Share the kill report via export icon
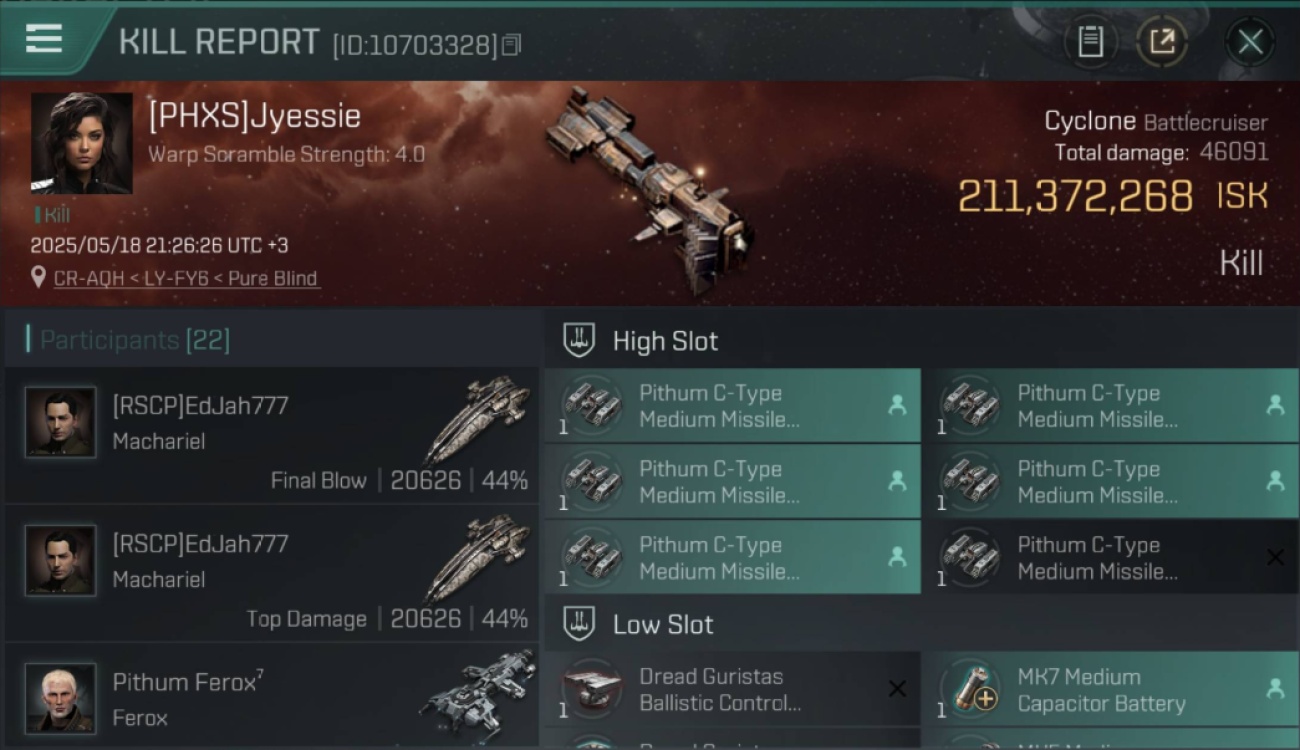Viewport: 1300px width, 750px height. [1162, 42]
